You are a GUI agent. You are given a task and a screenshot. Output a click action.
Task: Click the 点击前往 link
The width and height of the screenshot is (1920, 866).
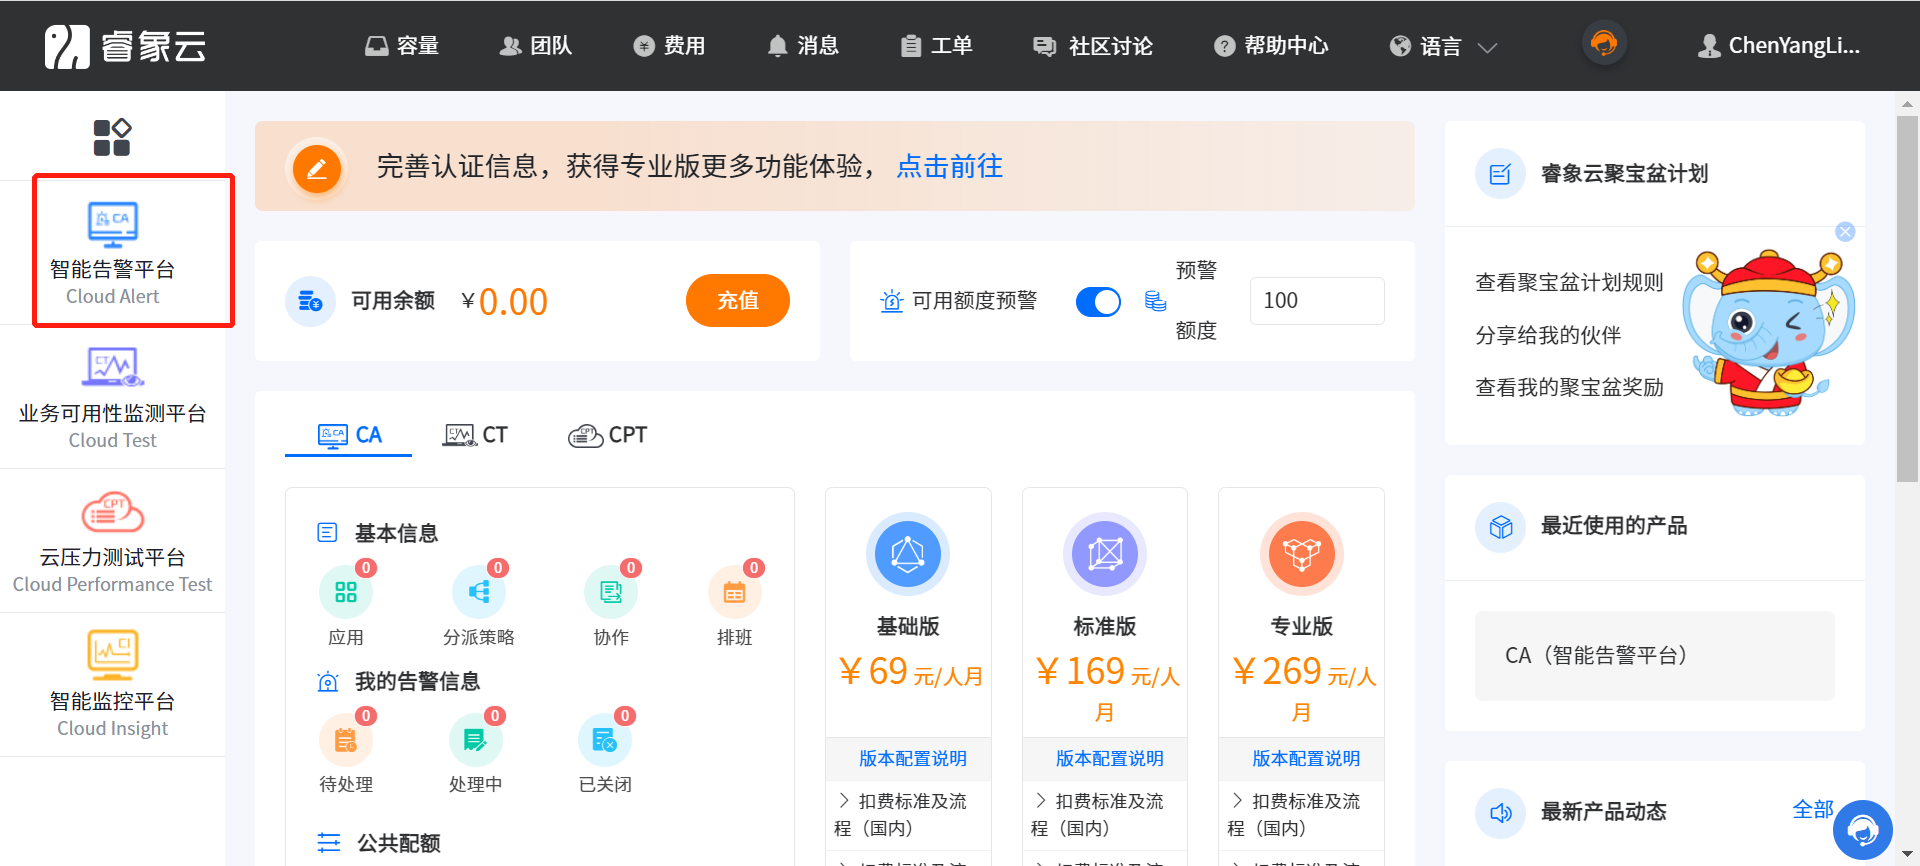tap(949, 166)
